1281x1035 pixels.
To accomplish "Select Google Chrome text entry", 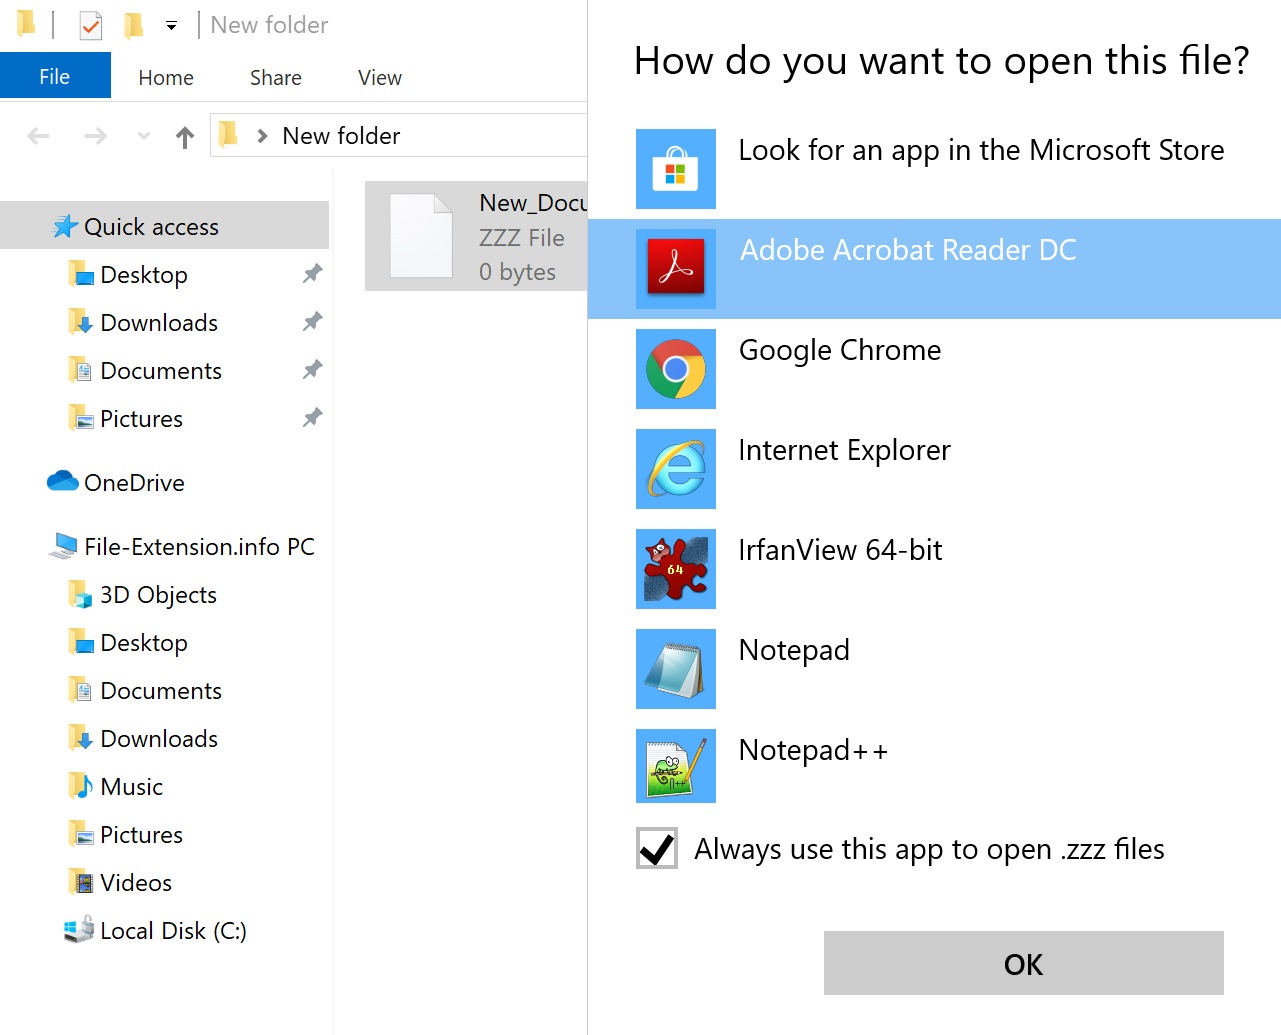I will [x=840, y=351].
